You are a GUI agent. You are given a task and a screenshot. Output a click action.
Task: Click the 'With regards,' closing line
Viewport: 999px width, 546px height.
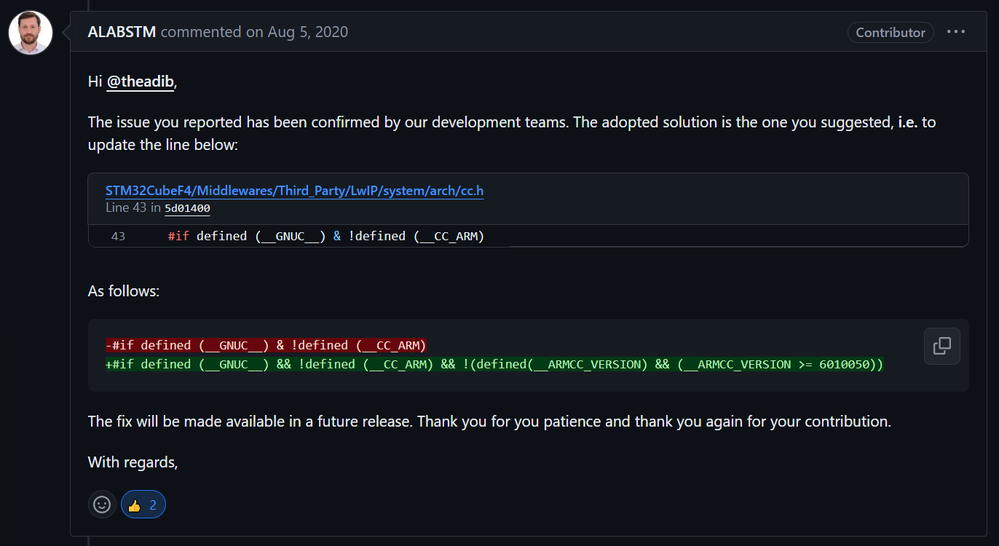[132, 462]
